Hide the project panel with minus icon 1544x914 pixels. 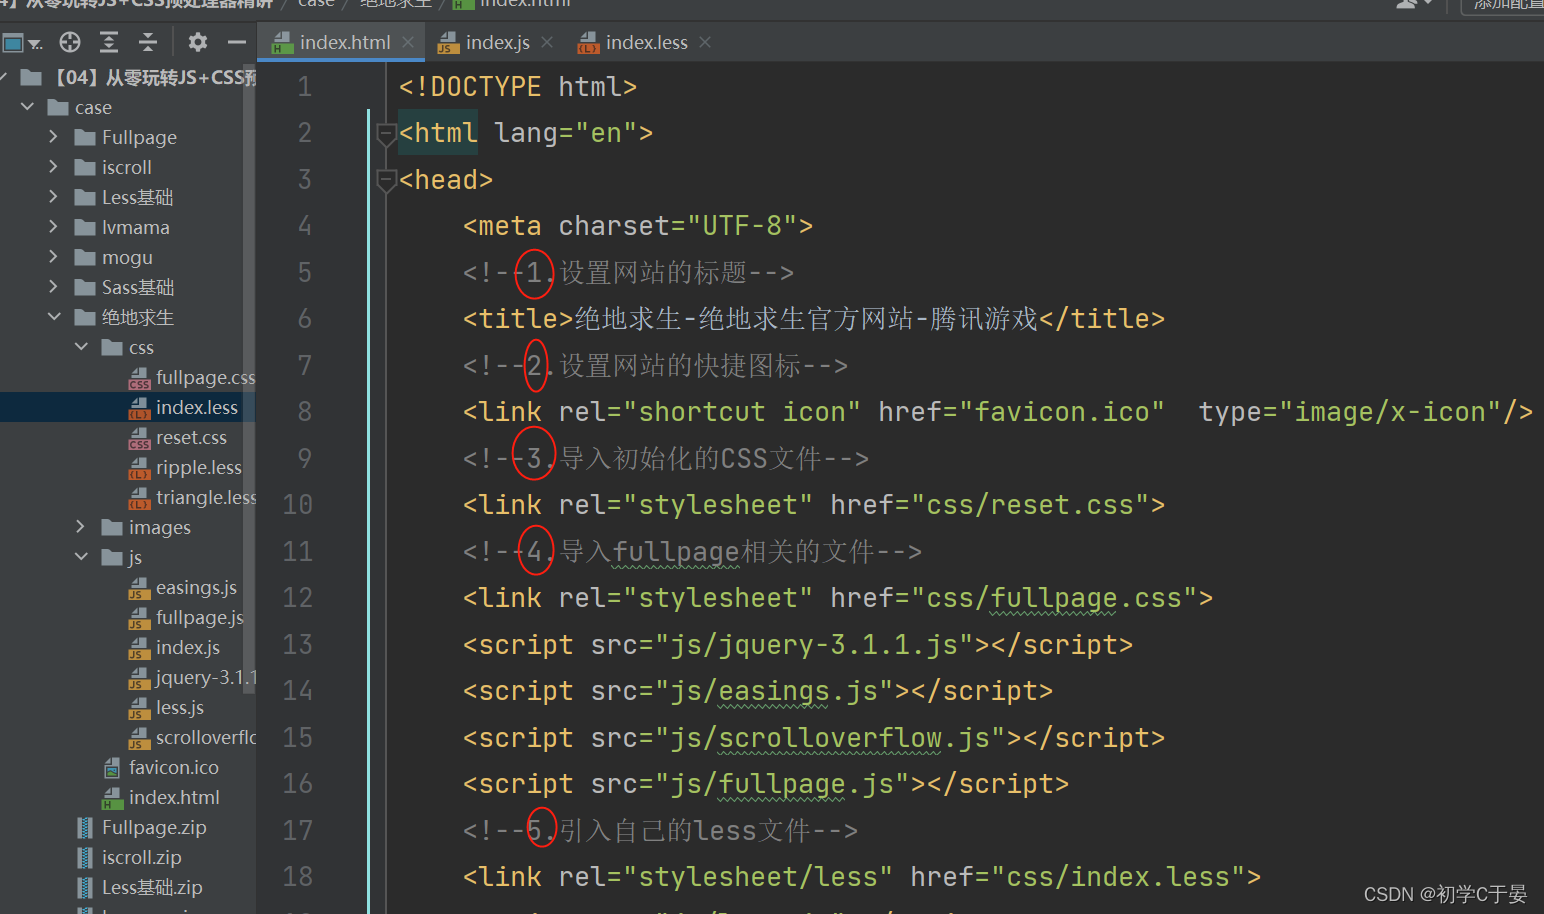click(237, 42)
